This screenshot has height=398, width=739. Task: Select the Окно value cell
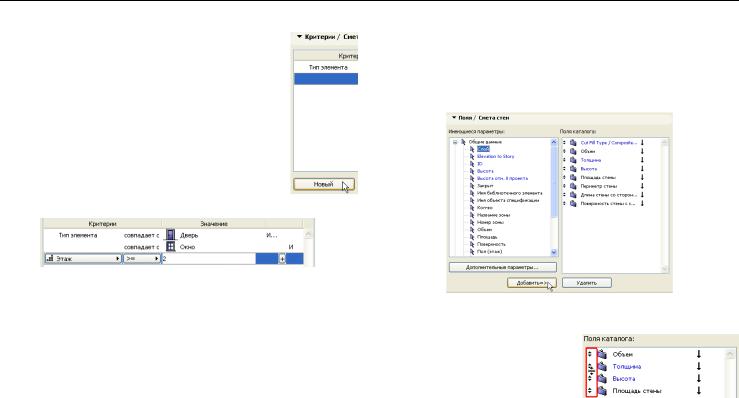(188, 247)
